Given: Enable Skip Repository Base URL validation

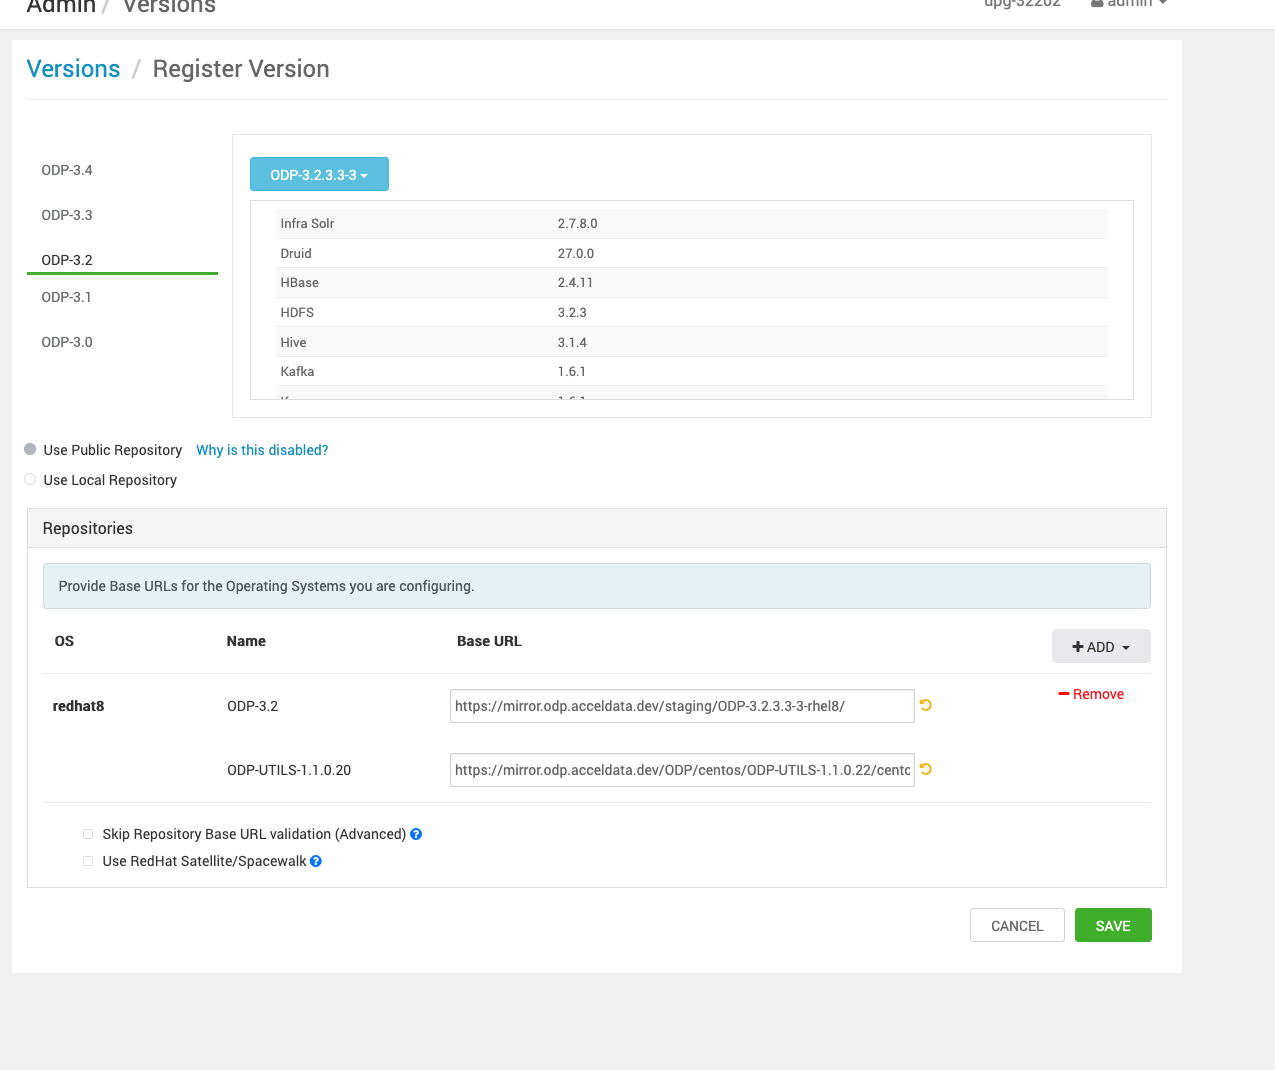Looking at the screenshot, I should point(88,834).
